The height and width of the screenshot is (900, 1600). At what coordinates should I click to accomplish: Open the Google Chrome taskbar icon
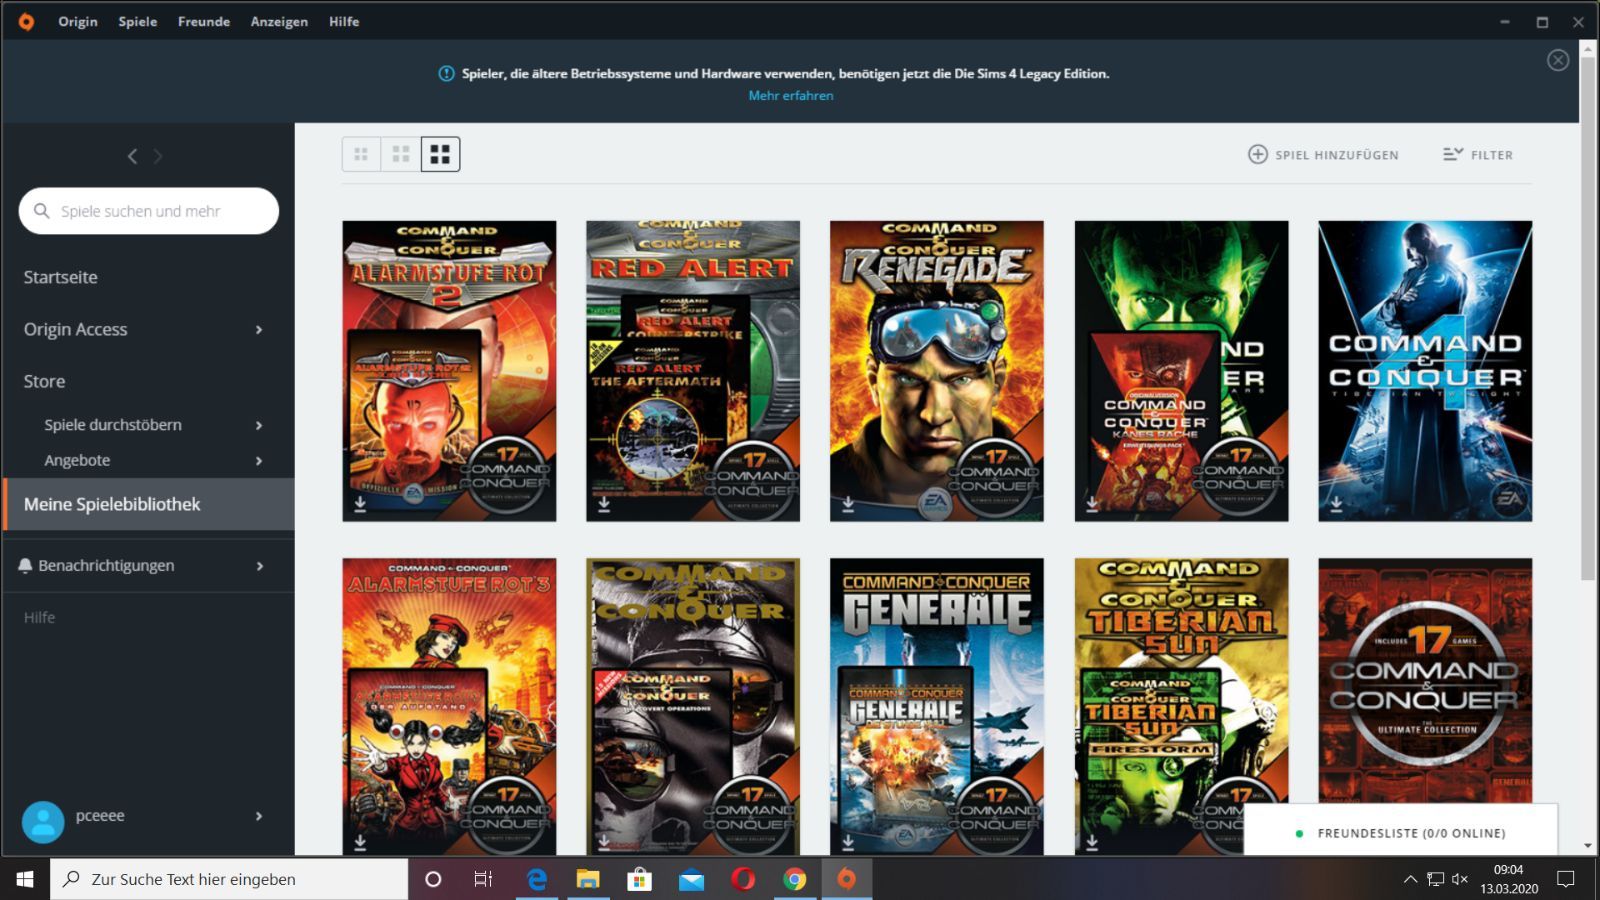(x=795, y=879)
